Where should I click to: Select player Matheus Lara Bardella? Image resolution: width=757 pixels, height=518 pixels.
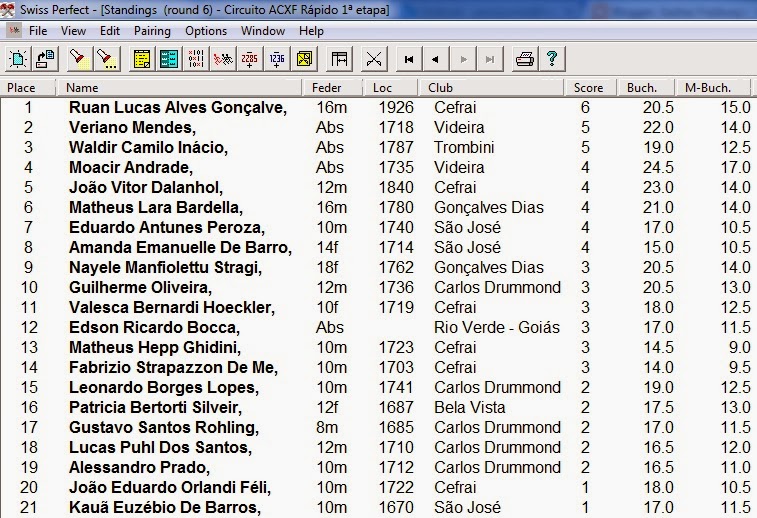156,208
